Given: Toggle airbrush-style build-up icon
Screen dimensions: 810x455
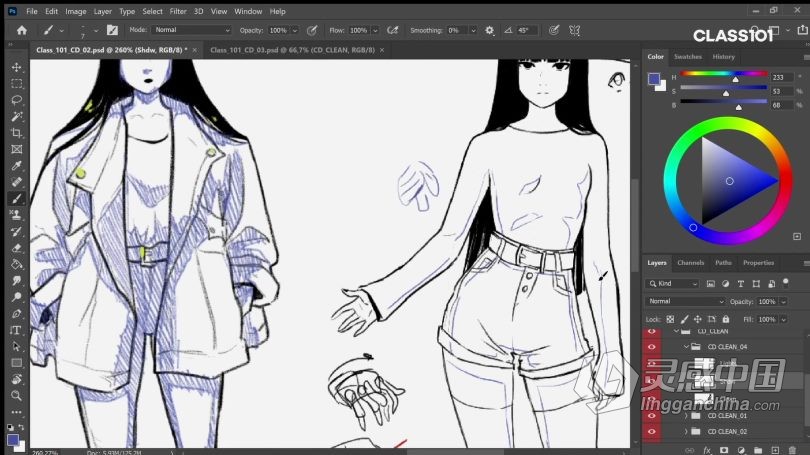Looking at the screenshot, I should coord(393,30).
